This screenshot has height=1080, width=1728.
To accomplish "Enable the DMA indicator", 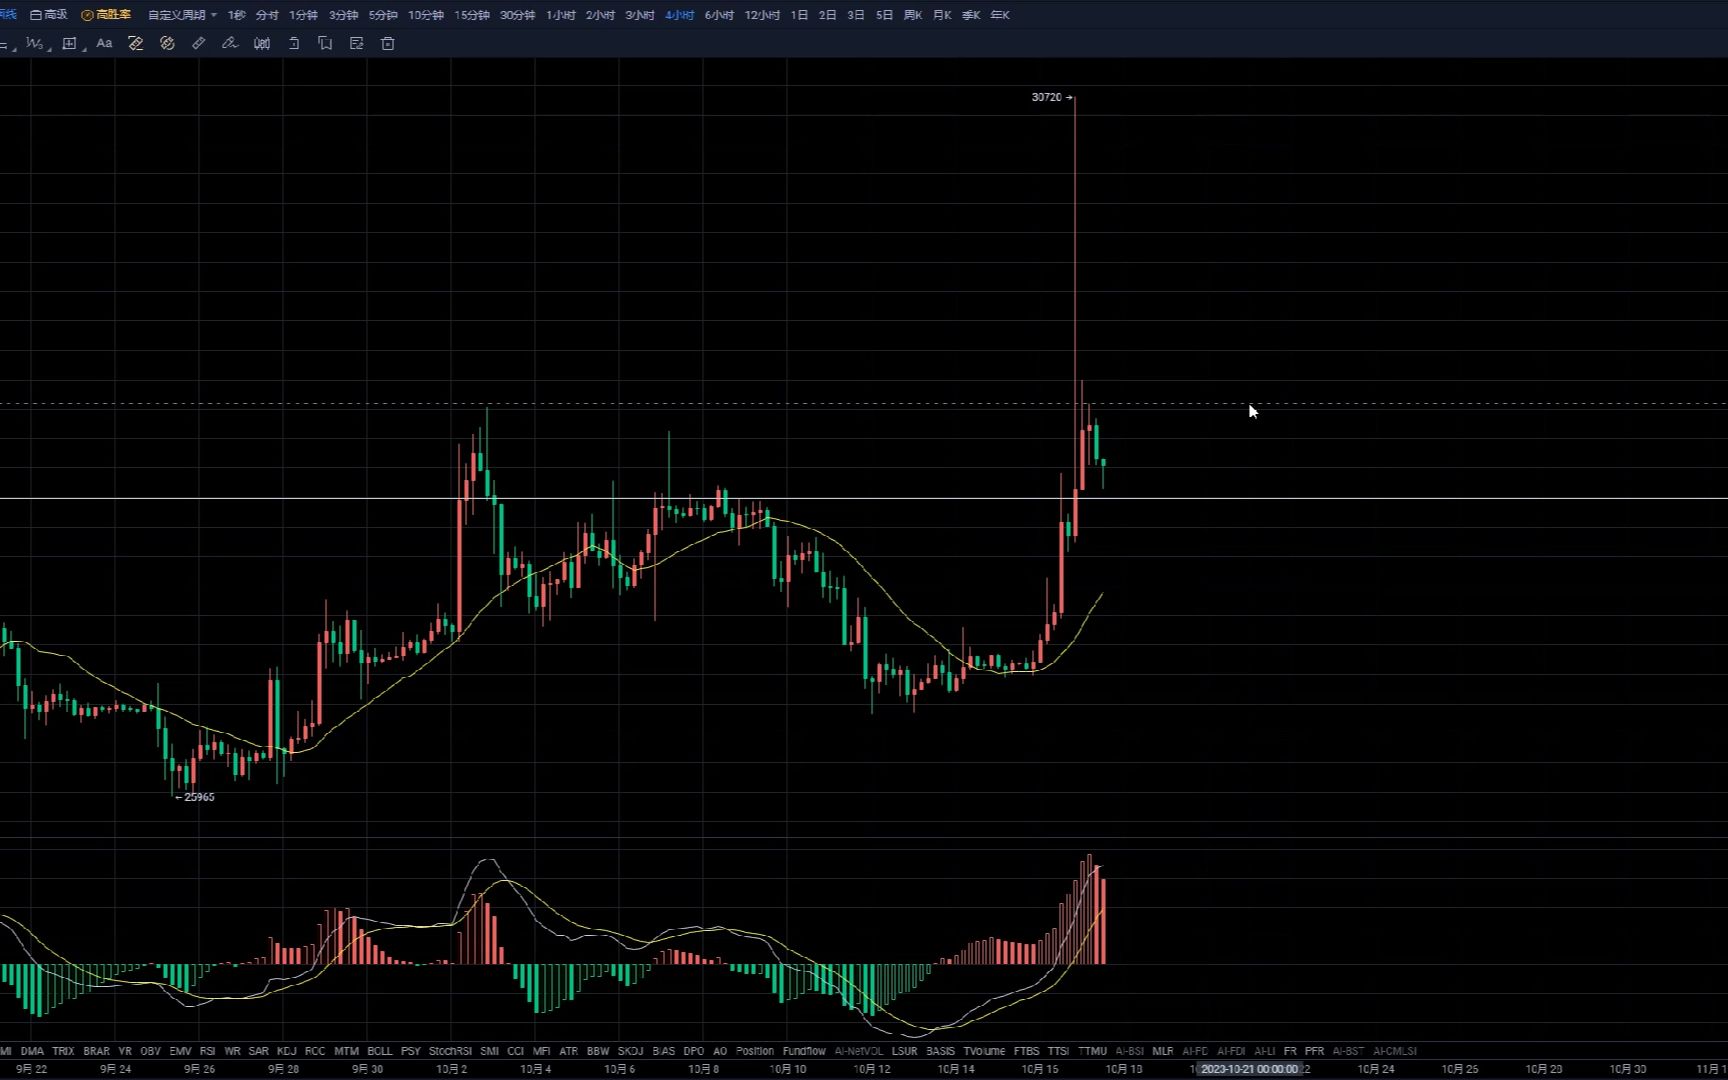I will [x=32, y=1051].
